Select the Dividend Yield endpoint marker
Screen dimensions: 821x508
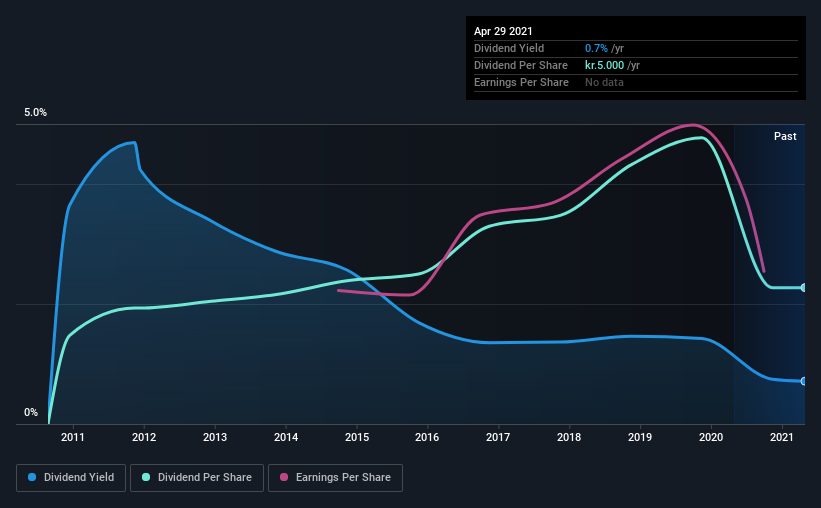point(803,381)
